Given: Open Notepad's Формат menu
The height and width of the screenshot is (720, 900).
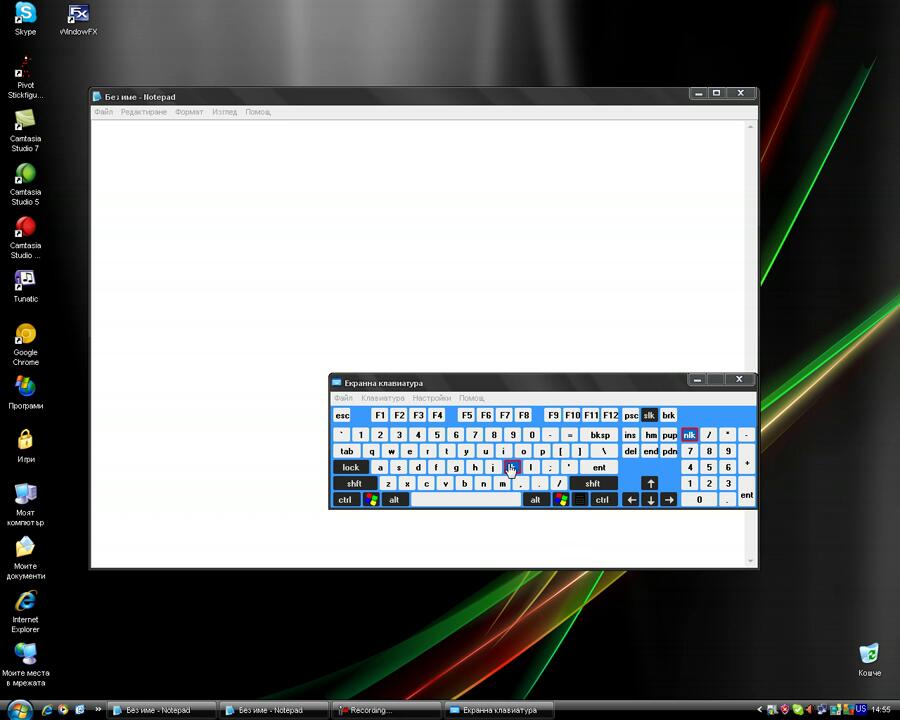Looking at the screenshot, I should [188, 112].
